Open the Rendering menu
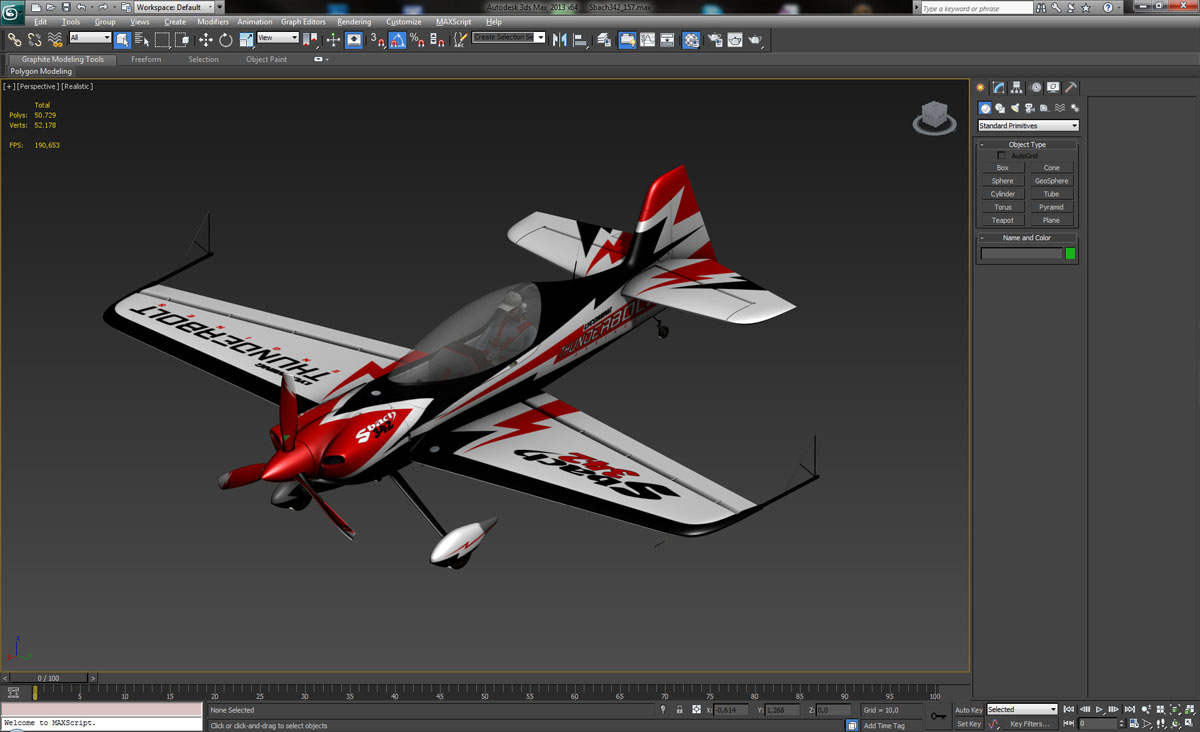The image size is (1200, 732). pyautogui.click(x=353, y=21)
